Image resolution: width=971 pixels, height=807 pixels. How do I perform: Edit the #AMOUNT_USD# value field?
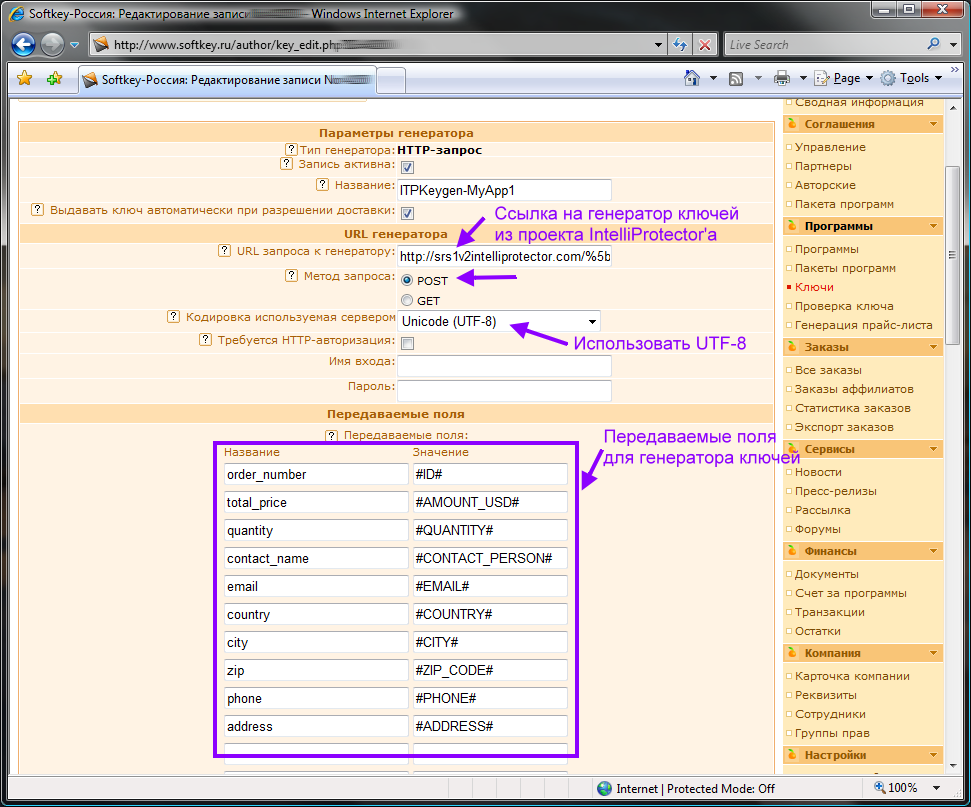pos(490,502)
